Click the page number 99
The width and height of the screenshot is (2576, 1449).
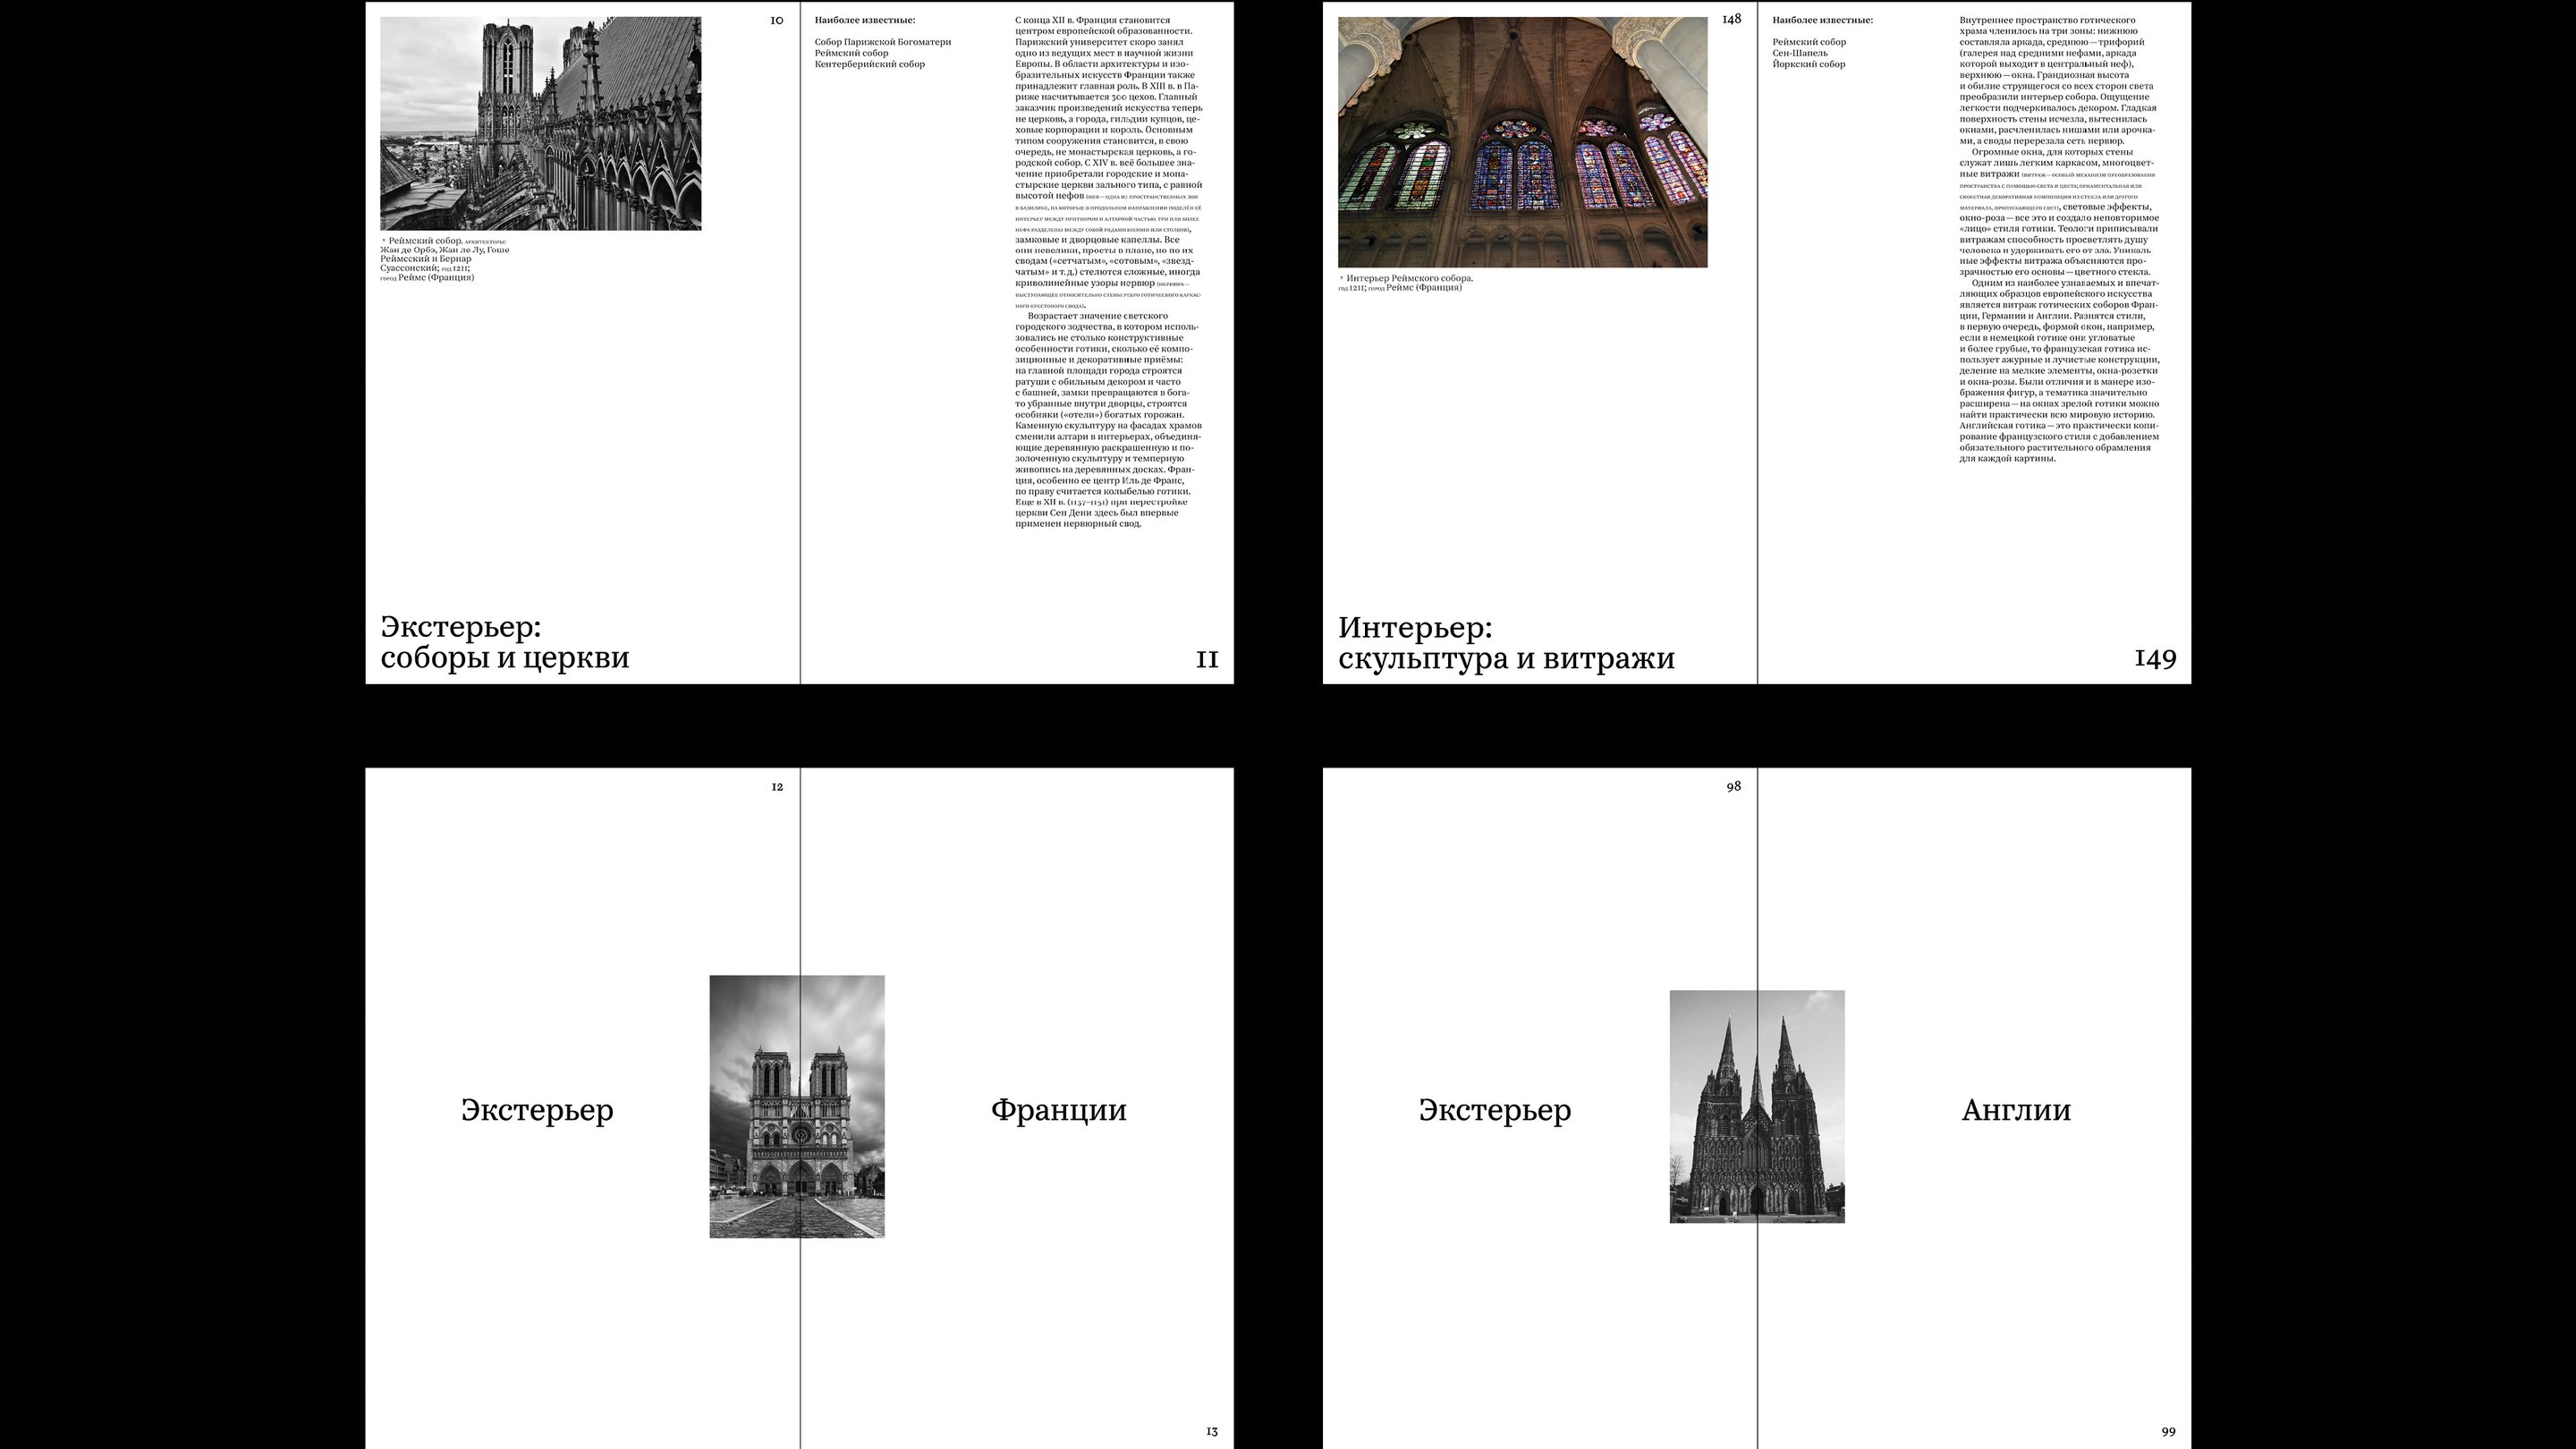click(2168, 1431)
